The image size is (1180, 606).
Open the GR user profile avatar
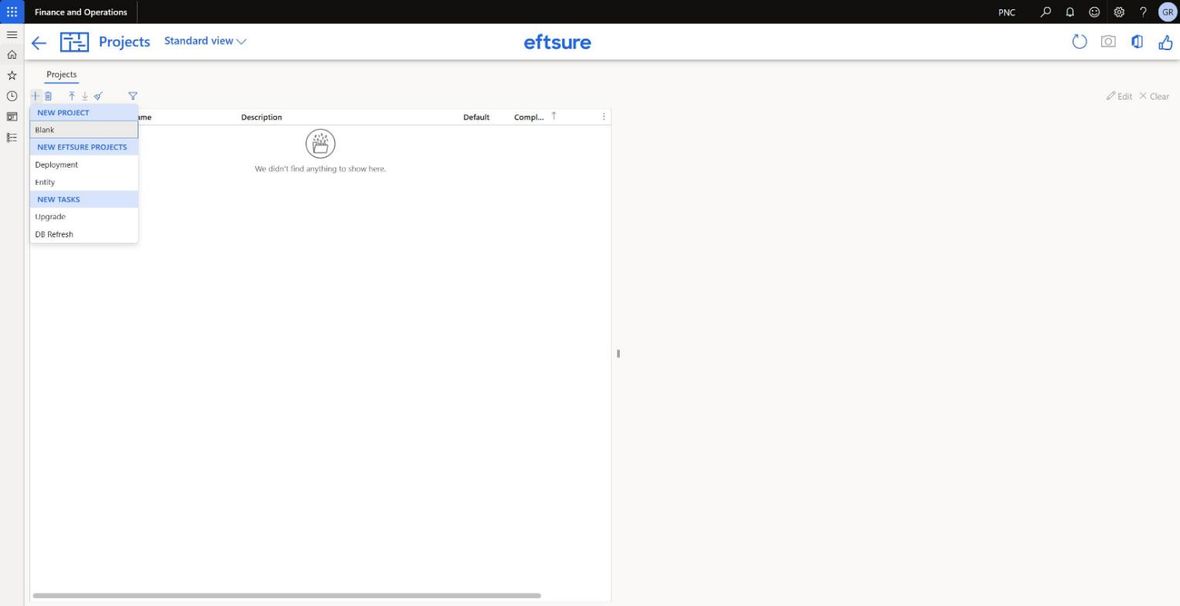pyautogui.click(x=1167, y=12)
